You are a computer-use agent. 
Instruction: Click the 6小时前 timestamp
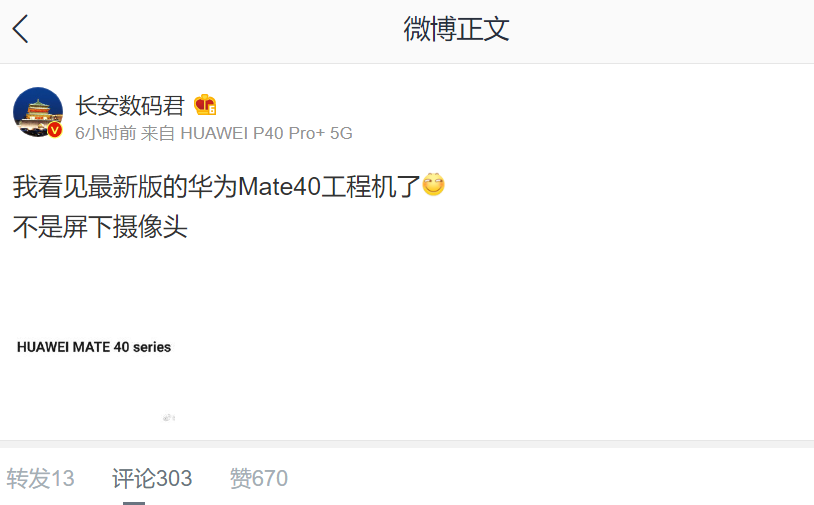point(106,133)
